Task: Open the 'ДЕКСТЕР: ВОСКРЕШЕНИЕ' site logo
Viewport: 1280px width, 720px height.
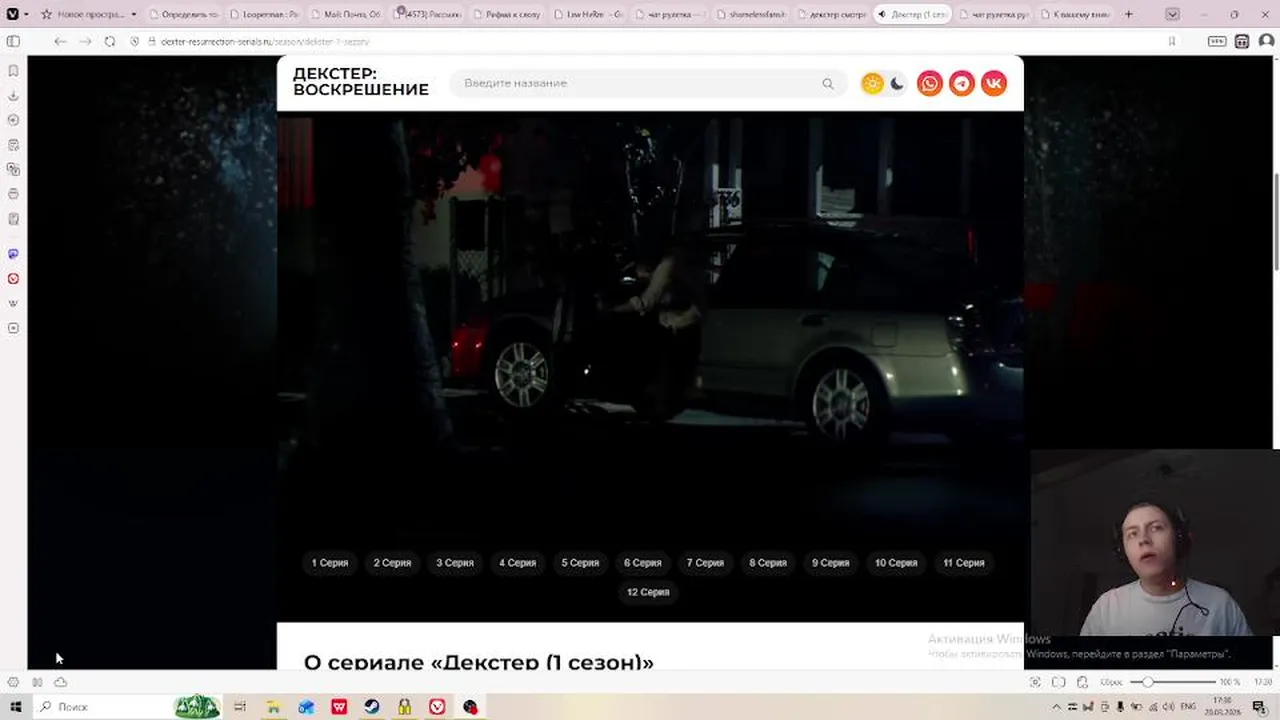Action: [361, 82]
